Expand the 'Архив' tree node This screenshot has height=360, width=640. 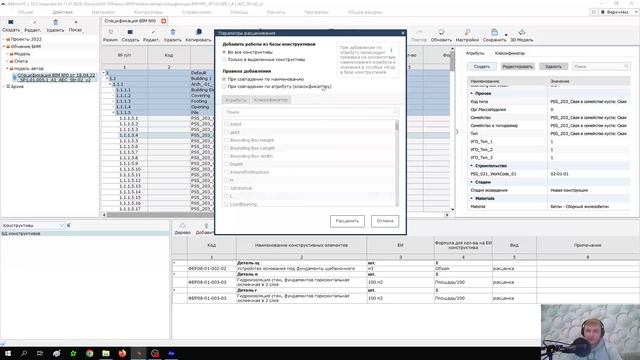coord(4,87)
